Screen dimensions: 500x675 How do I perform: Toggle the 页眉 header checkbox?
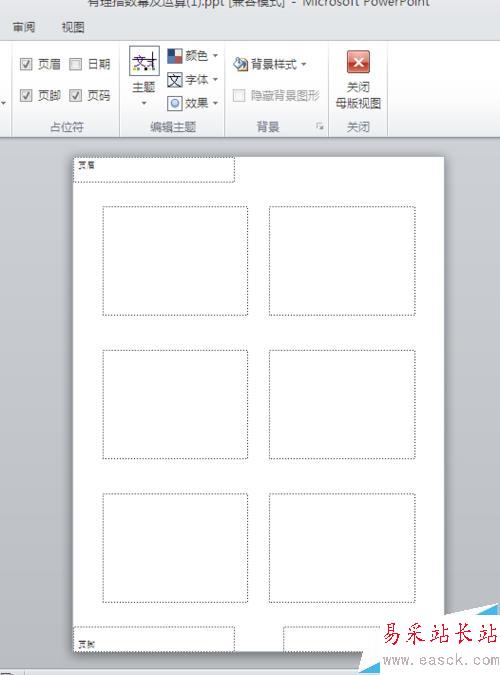pyautogui.click(x=26, y=64)
